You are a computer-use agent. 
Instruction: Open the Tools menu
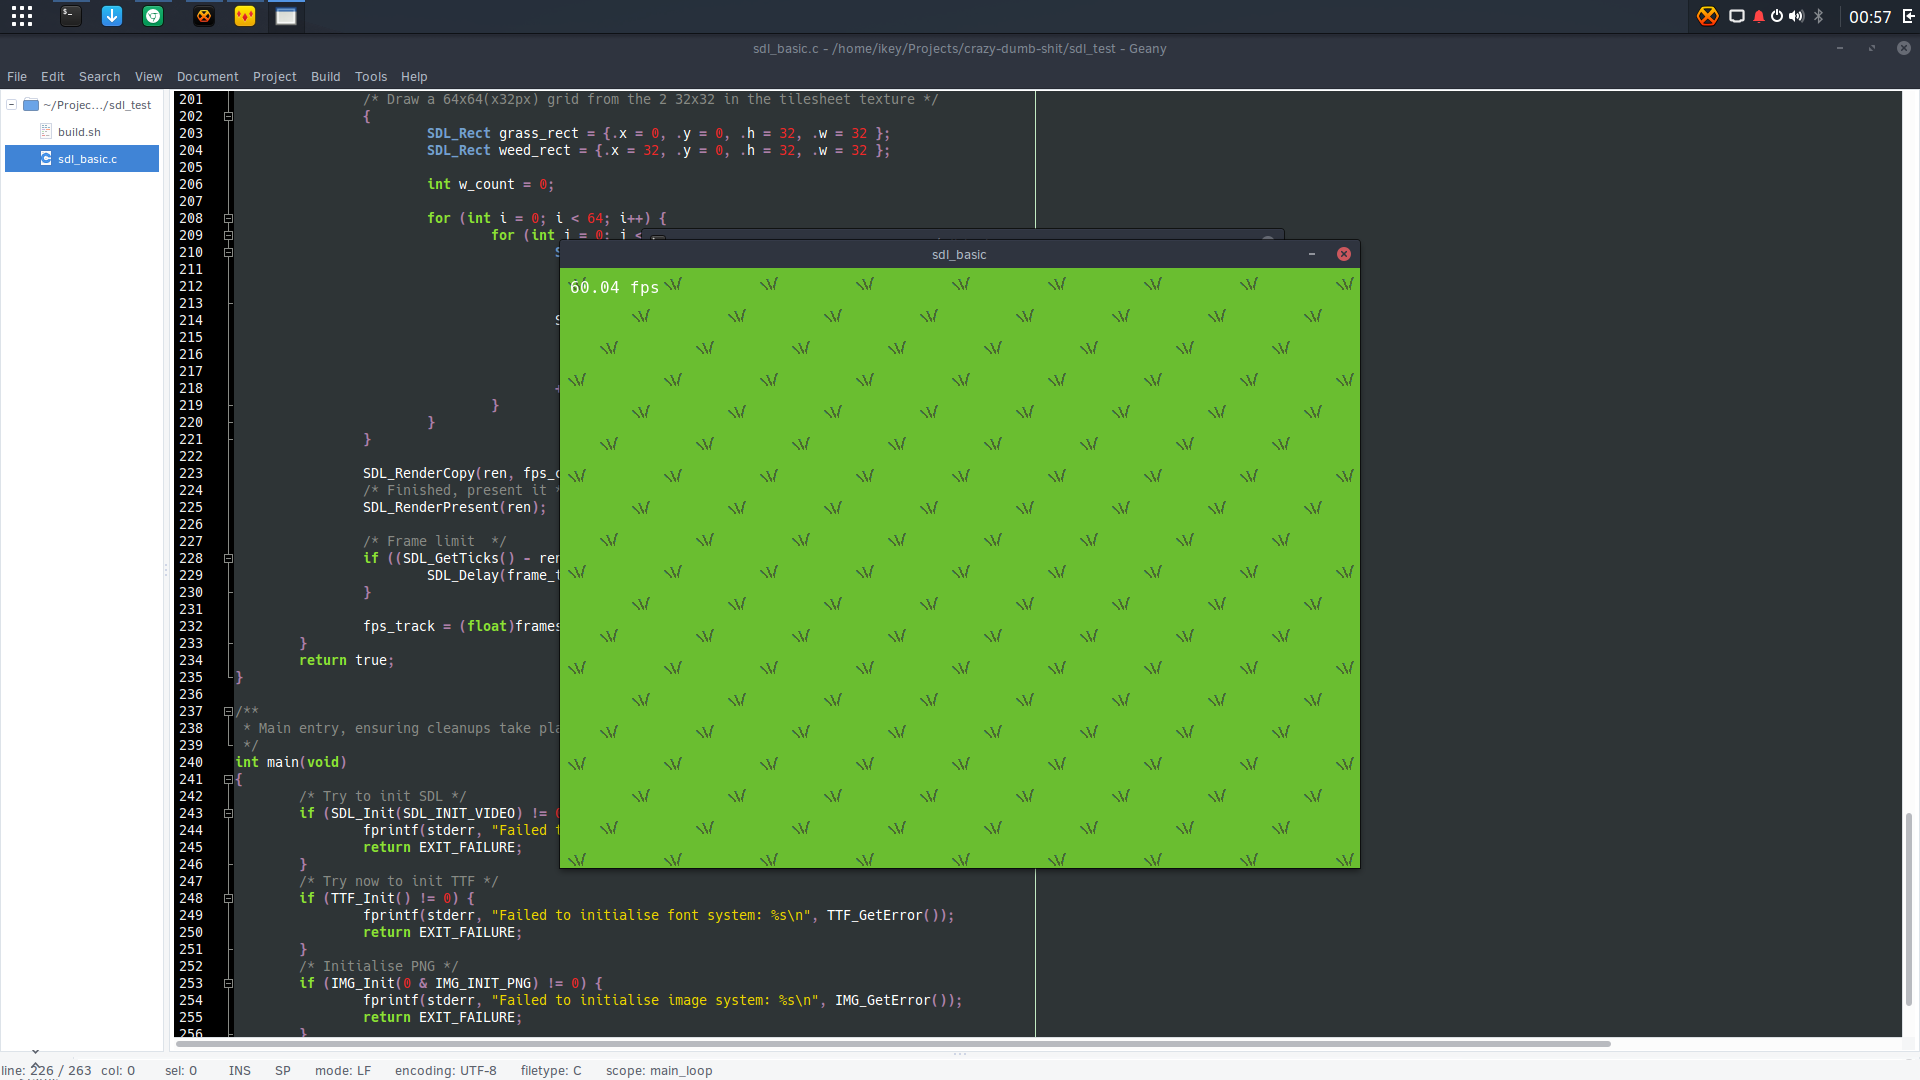click(x=370, y=76)
